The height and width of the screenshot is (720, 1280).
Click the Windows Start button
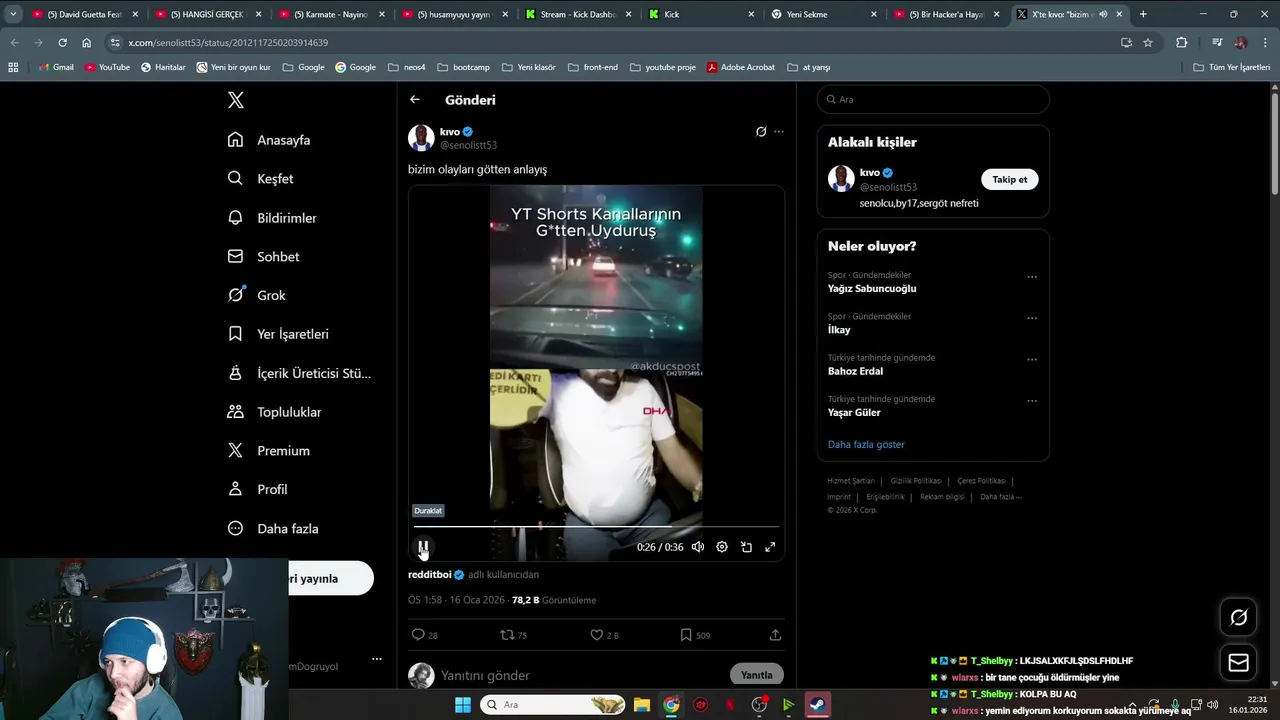pyautogui.click(x=463, y=705)
